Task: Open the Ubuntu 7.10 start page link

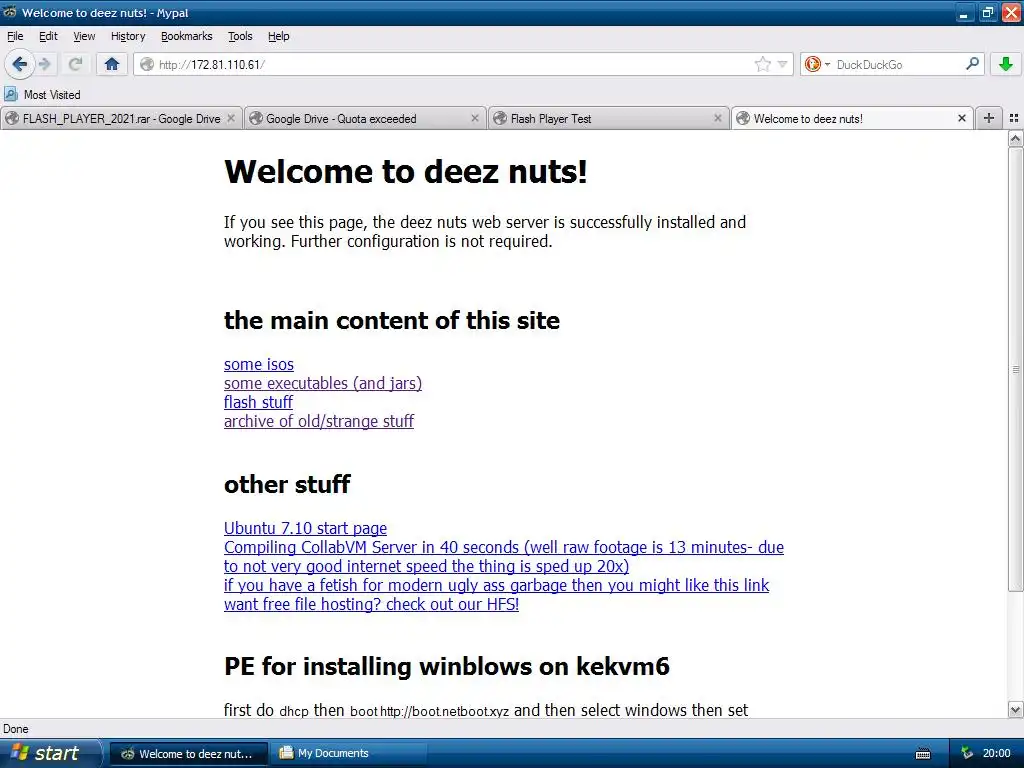Action: click(x=305, y=528)
